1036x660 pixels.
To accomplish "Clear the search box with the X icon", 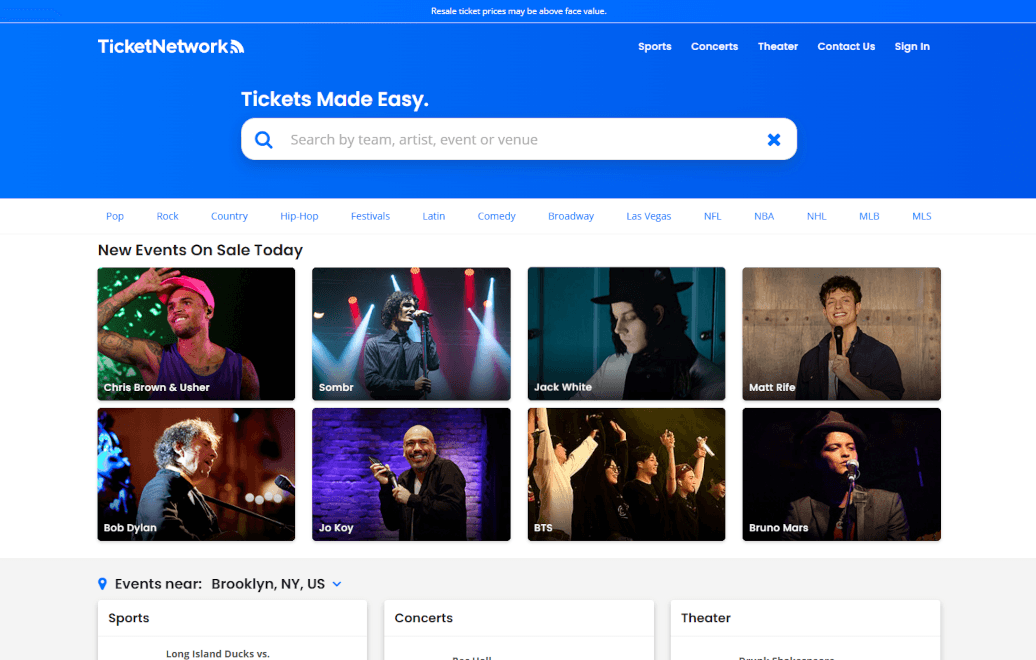I will coord(774,139).
